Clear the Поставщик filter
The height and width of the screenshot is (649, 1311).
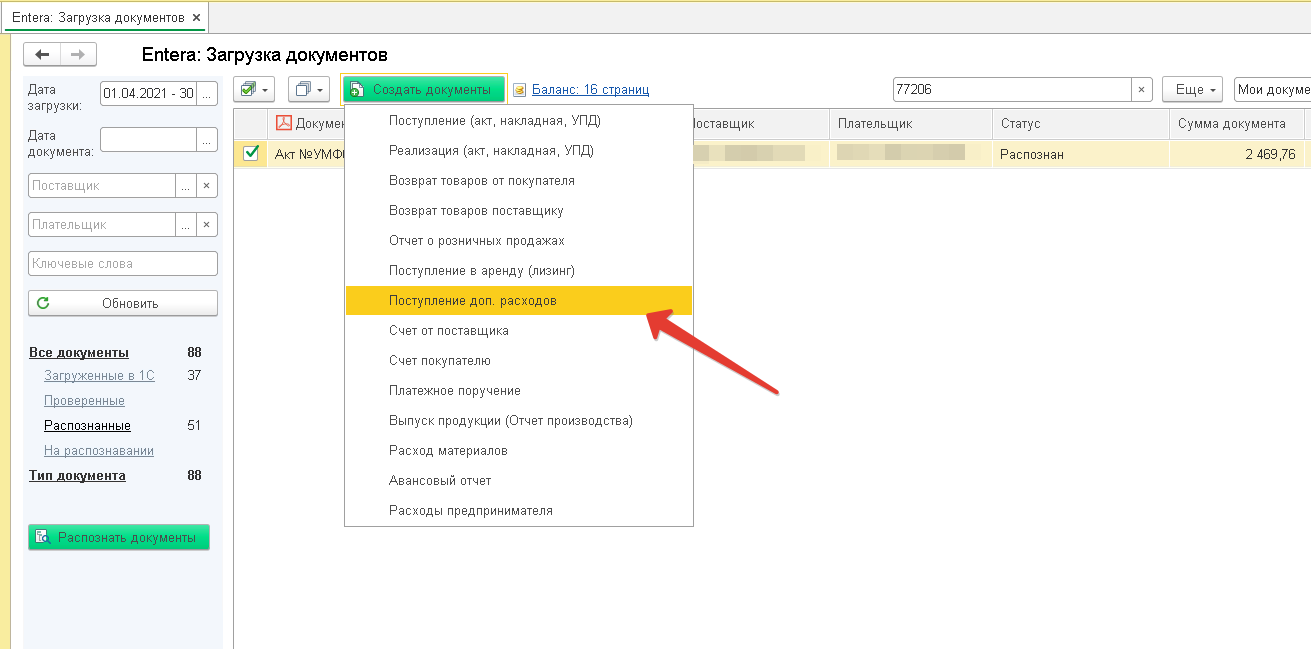(x=207, y=186)
